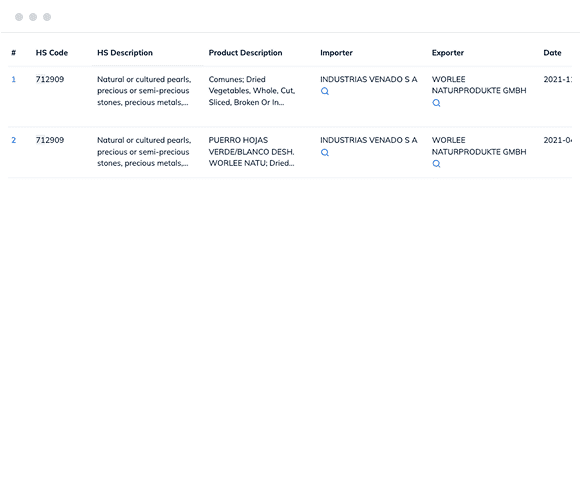
Task: Click search icon under second INDUSTRIAS VENADO importer
Action: pyautogui.click(x=325, y=152)
